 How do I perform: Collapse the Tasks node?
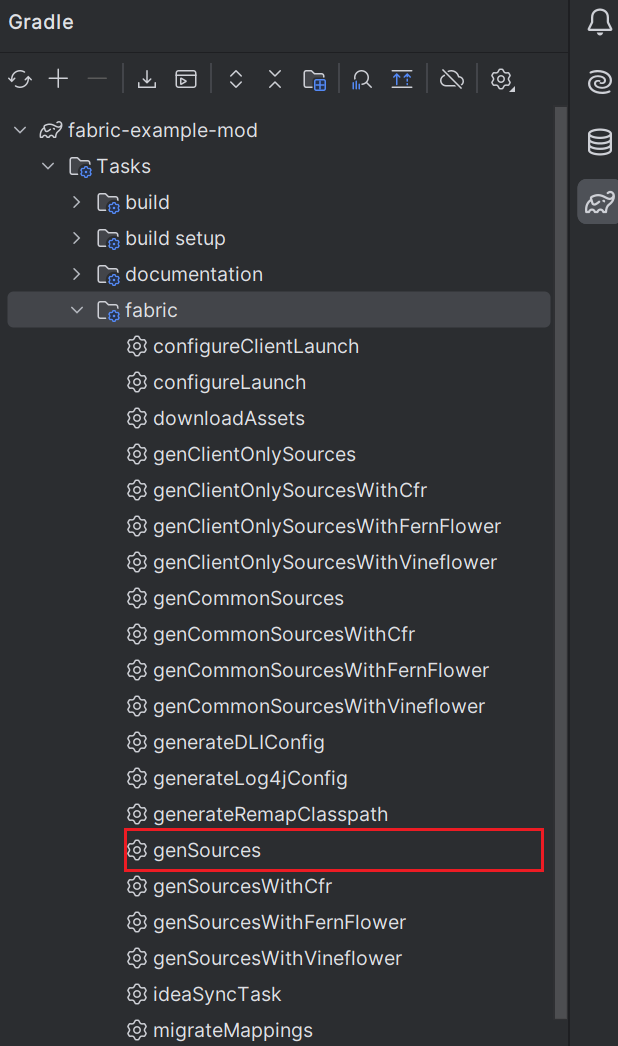[x=48, y=166]
